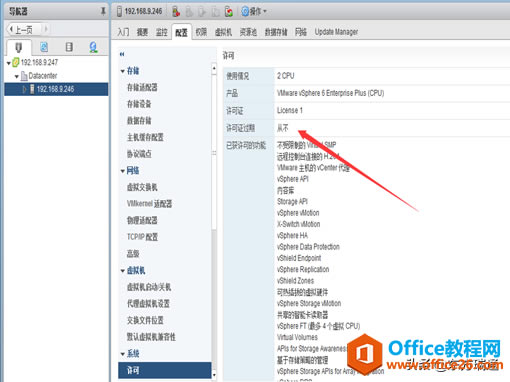Viewport: 510px width, 382px height.
Task: Click the navigator pin icon
Action: [x=103, y=12]
